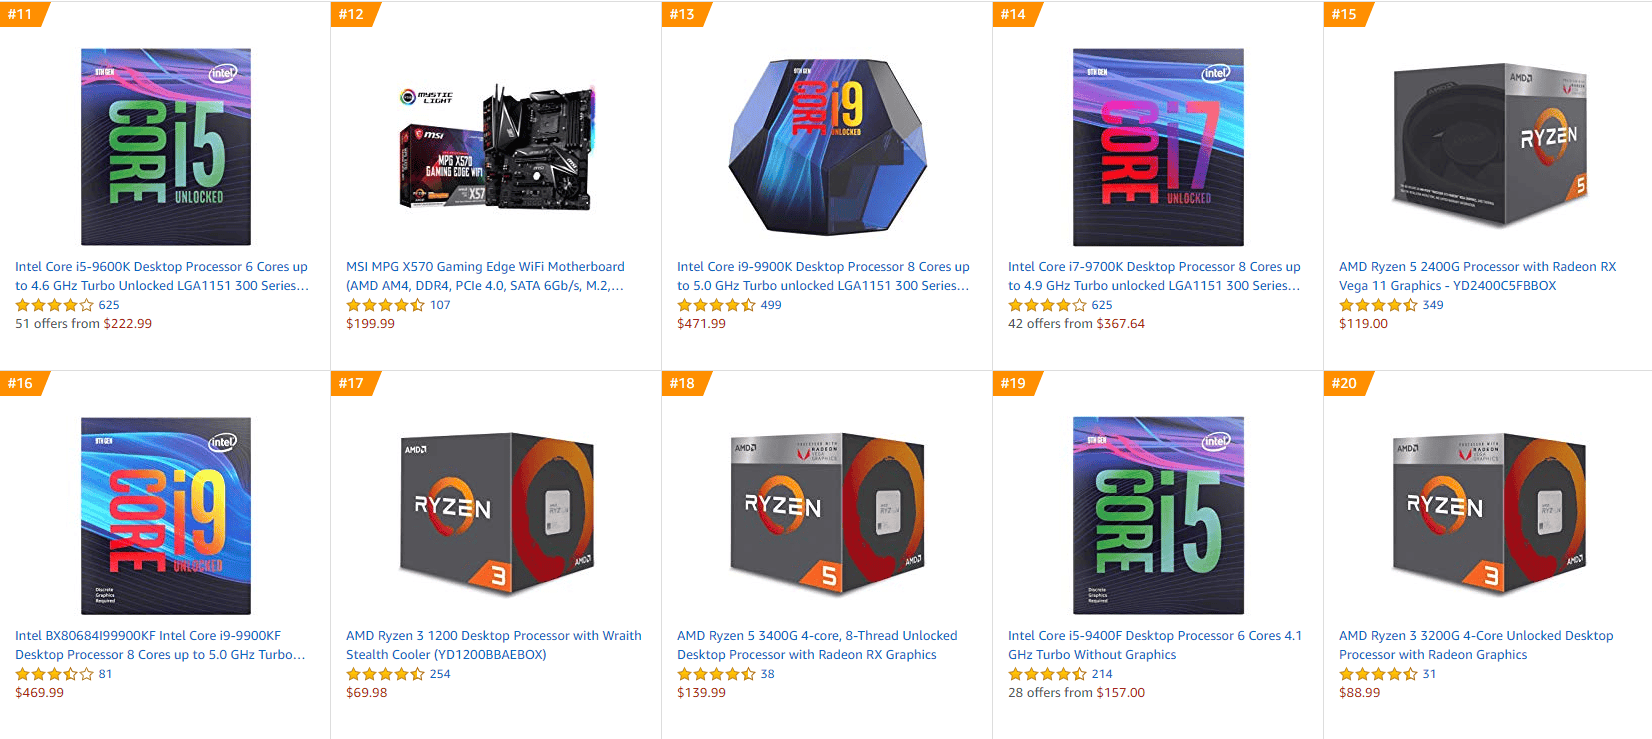The image size is (1652, 739).
Task: Open the Intel Core i5-9600K product image
Action: pyautogui.click(x=166, y=147)
